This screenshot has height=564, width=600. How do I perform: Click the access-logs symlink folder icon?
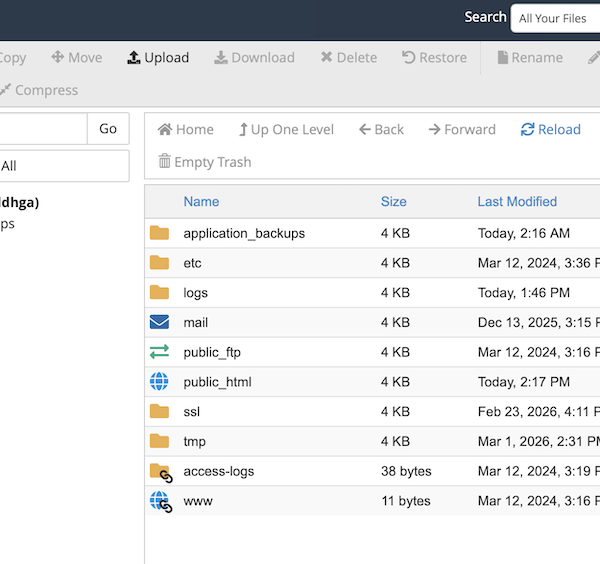pos(160,471)
